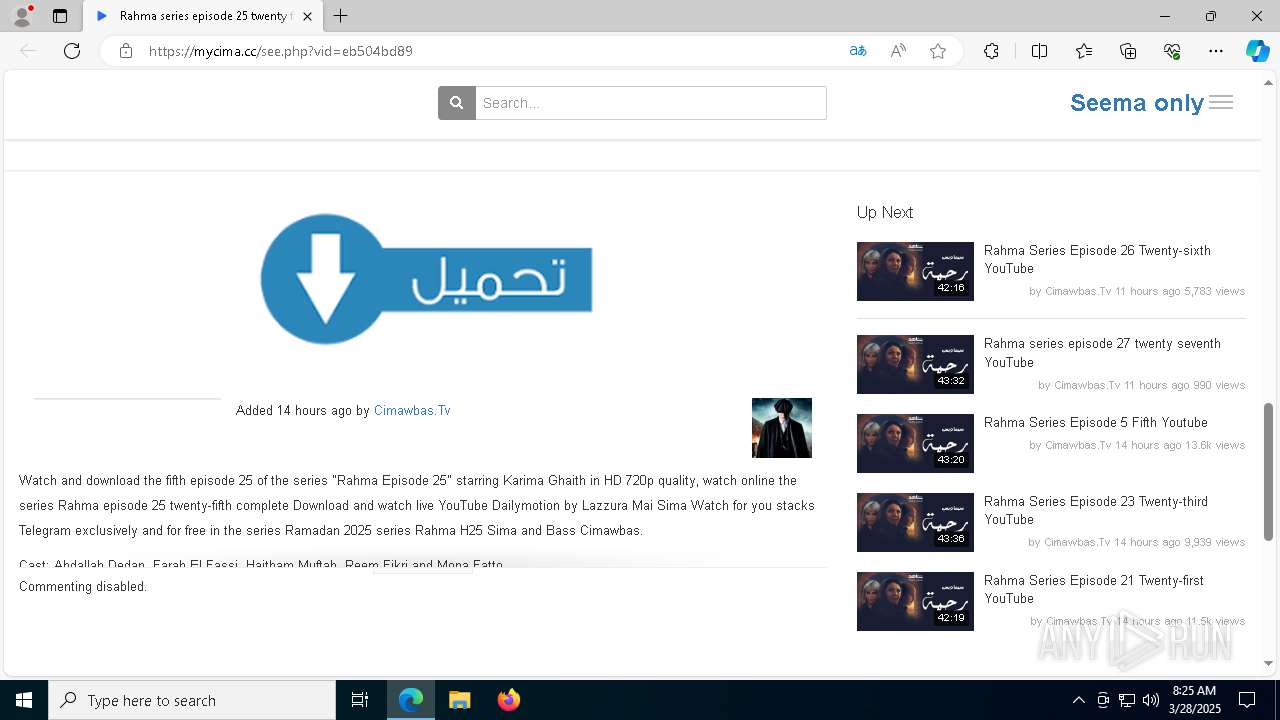The image size is (1280, 720).
Task: Add this page to favorites star
Action: pos(938,51)
